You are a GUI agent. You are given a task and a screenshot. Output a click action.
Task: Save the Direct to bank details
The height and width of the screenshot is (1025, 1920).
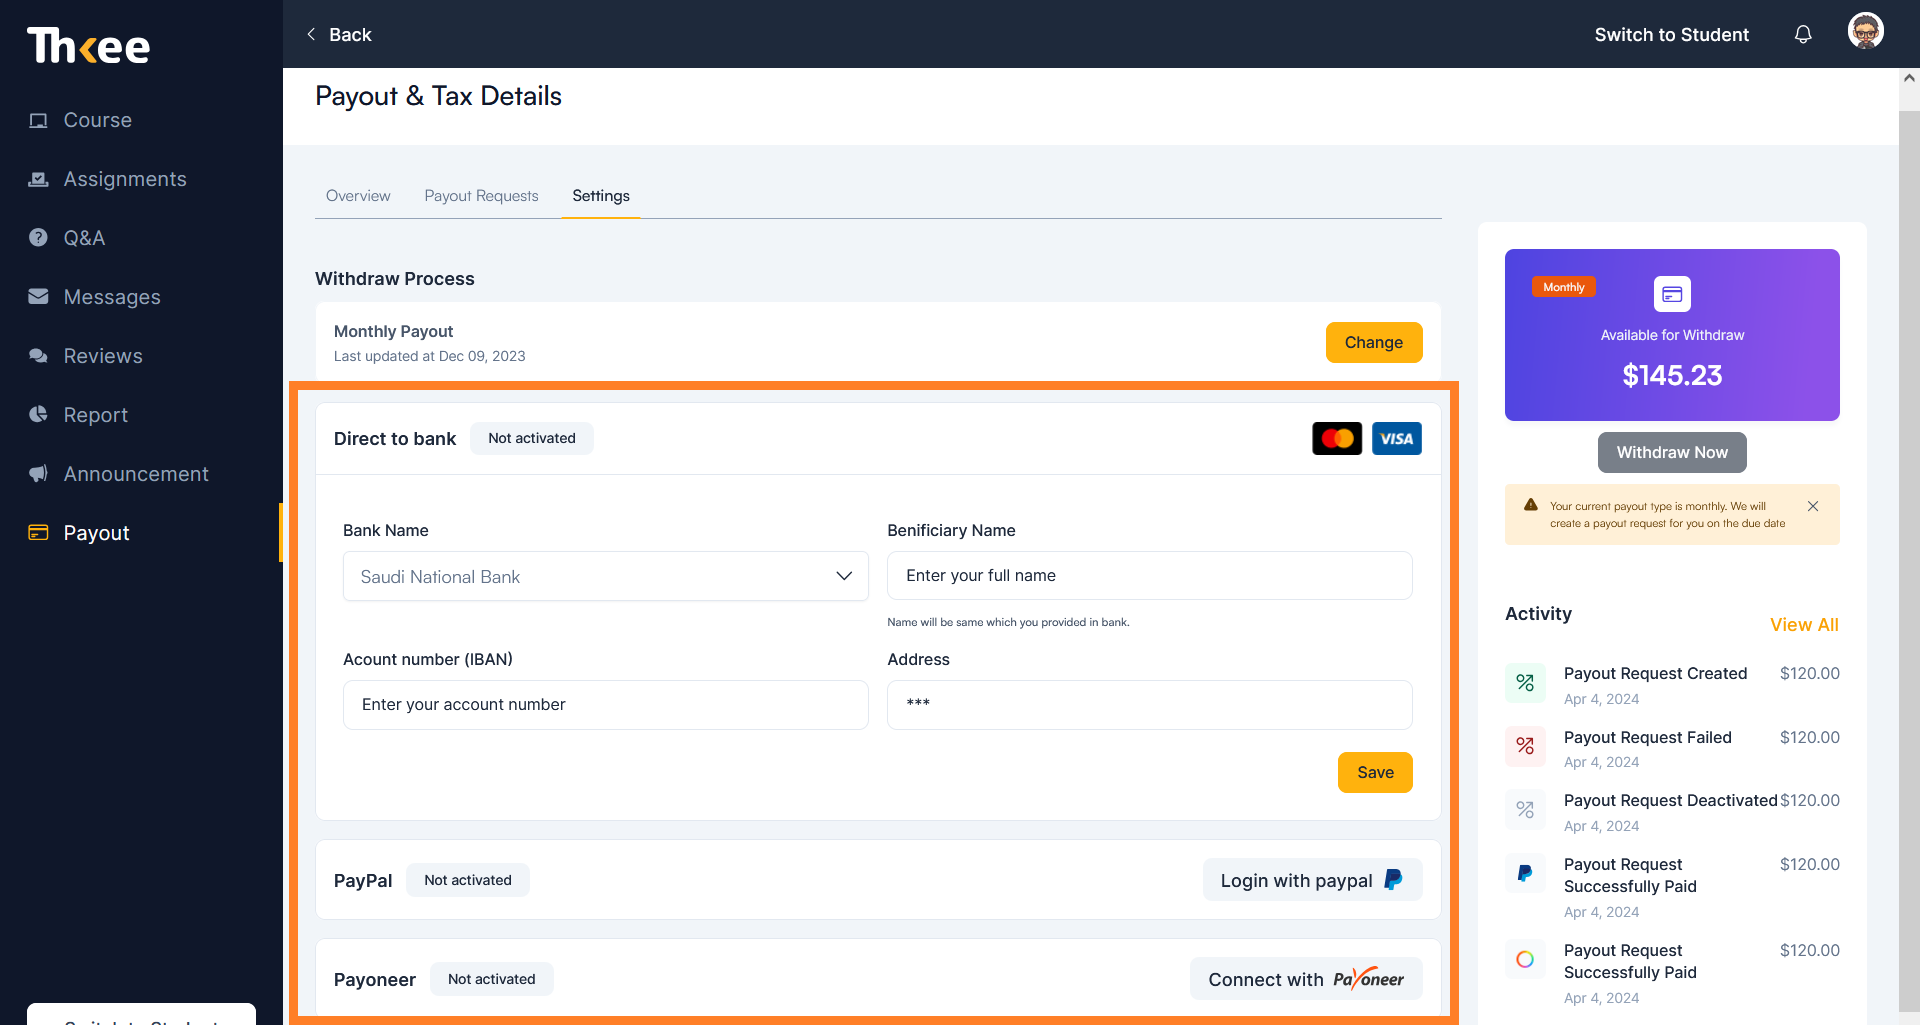(x=1375, y=772)
